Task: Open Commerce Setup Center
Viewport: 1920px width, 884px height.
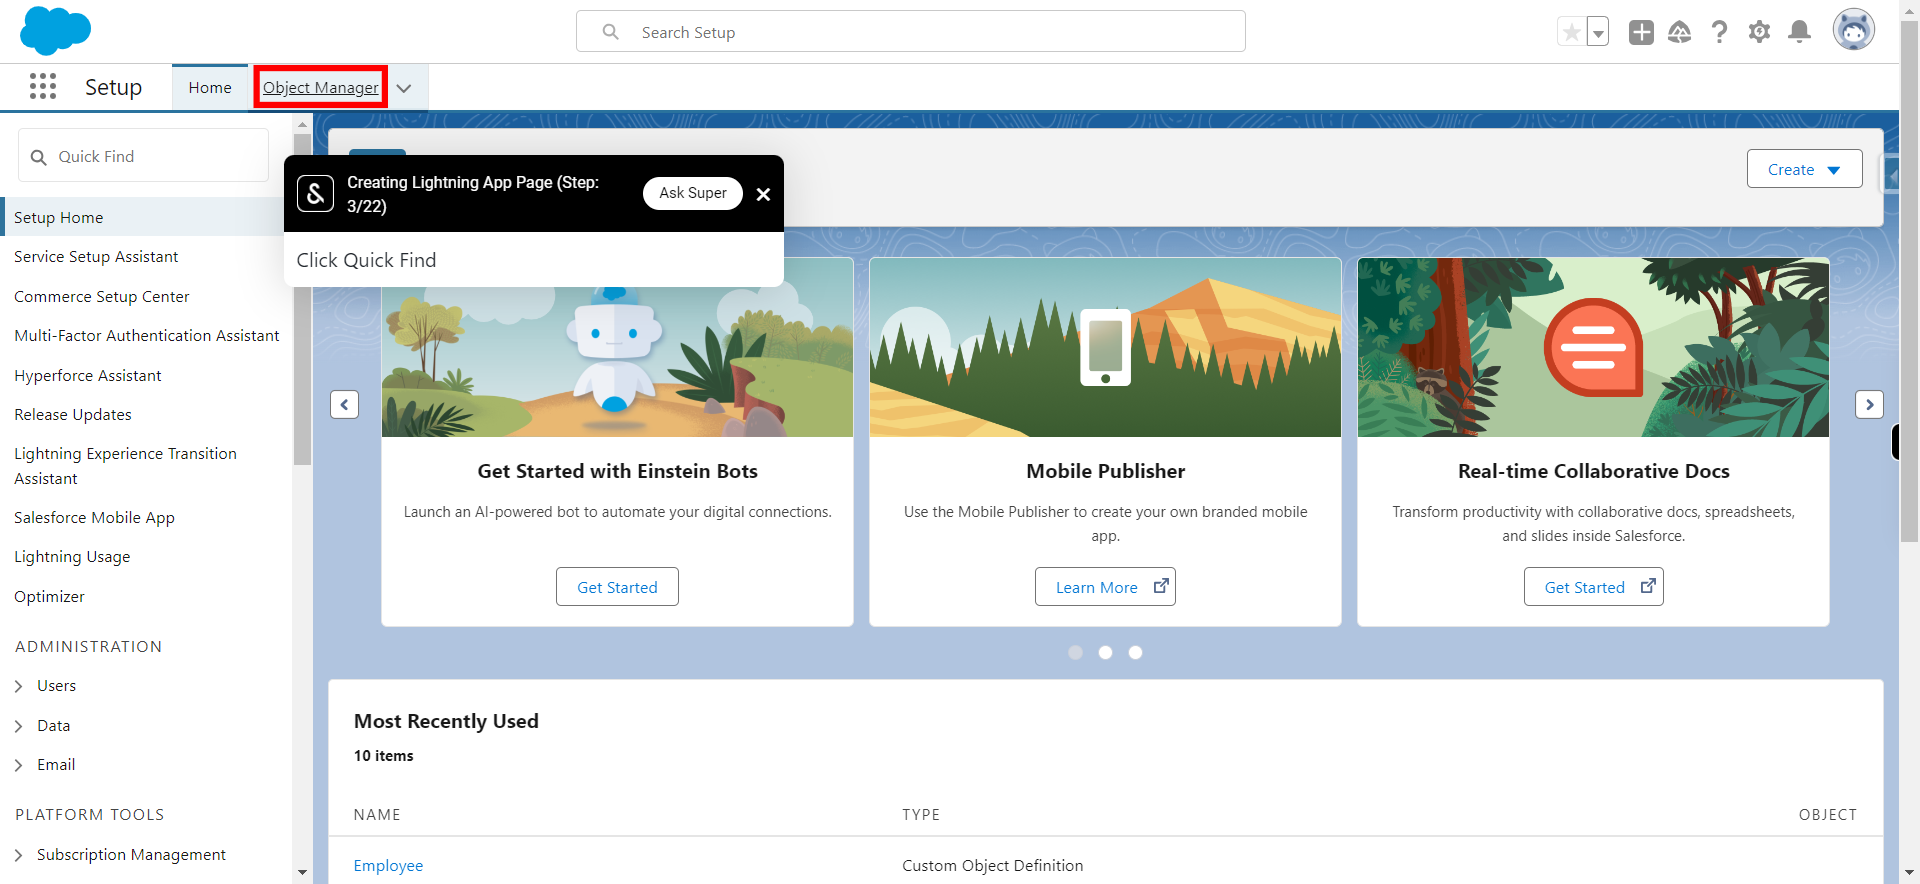Action: pyautogui.click(x=101, y=297)
